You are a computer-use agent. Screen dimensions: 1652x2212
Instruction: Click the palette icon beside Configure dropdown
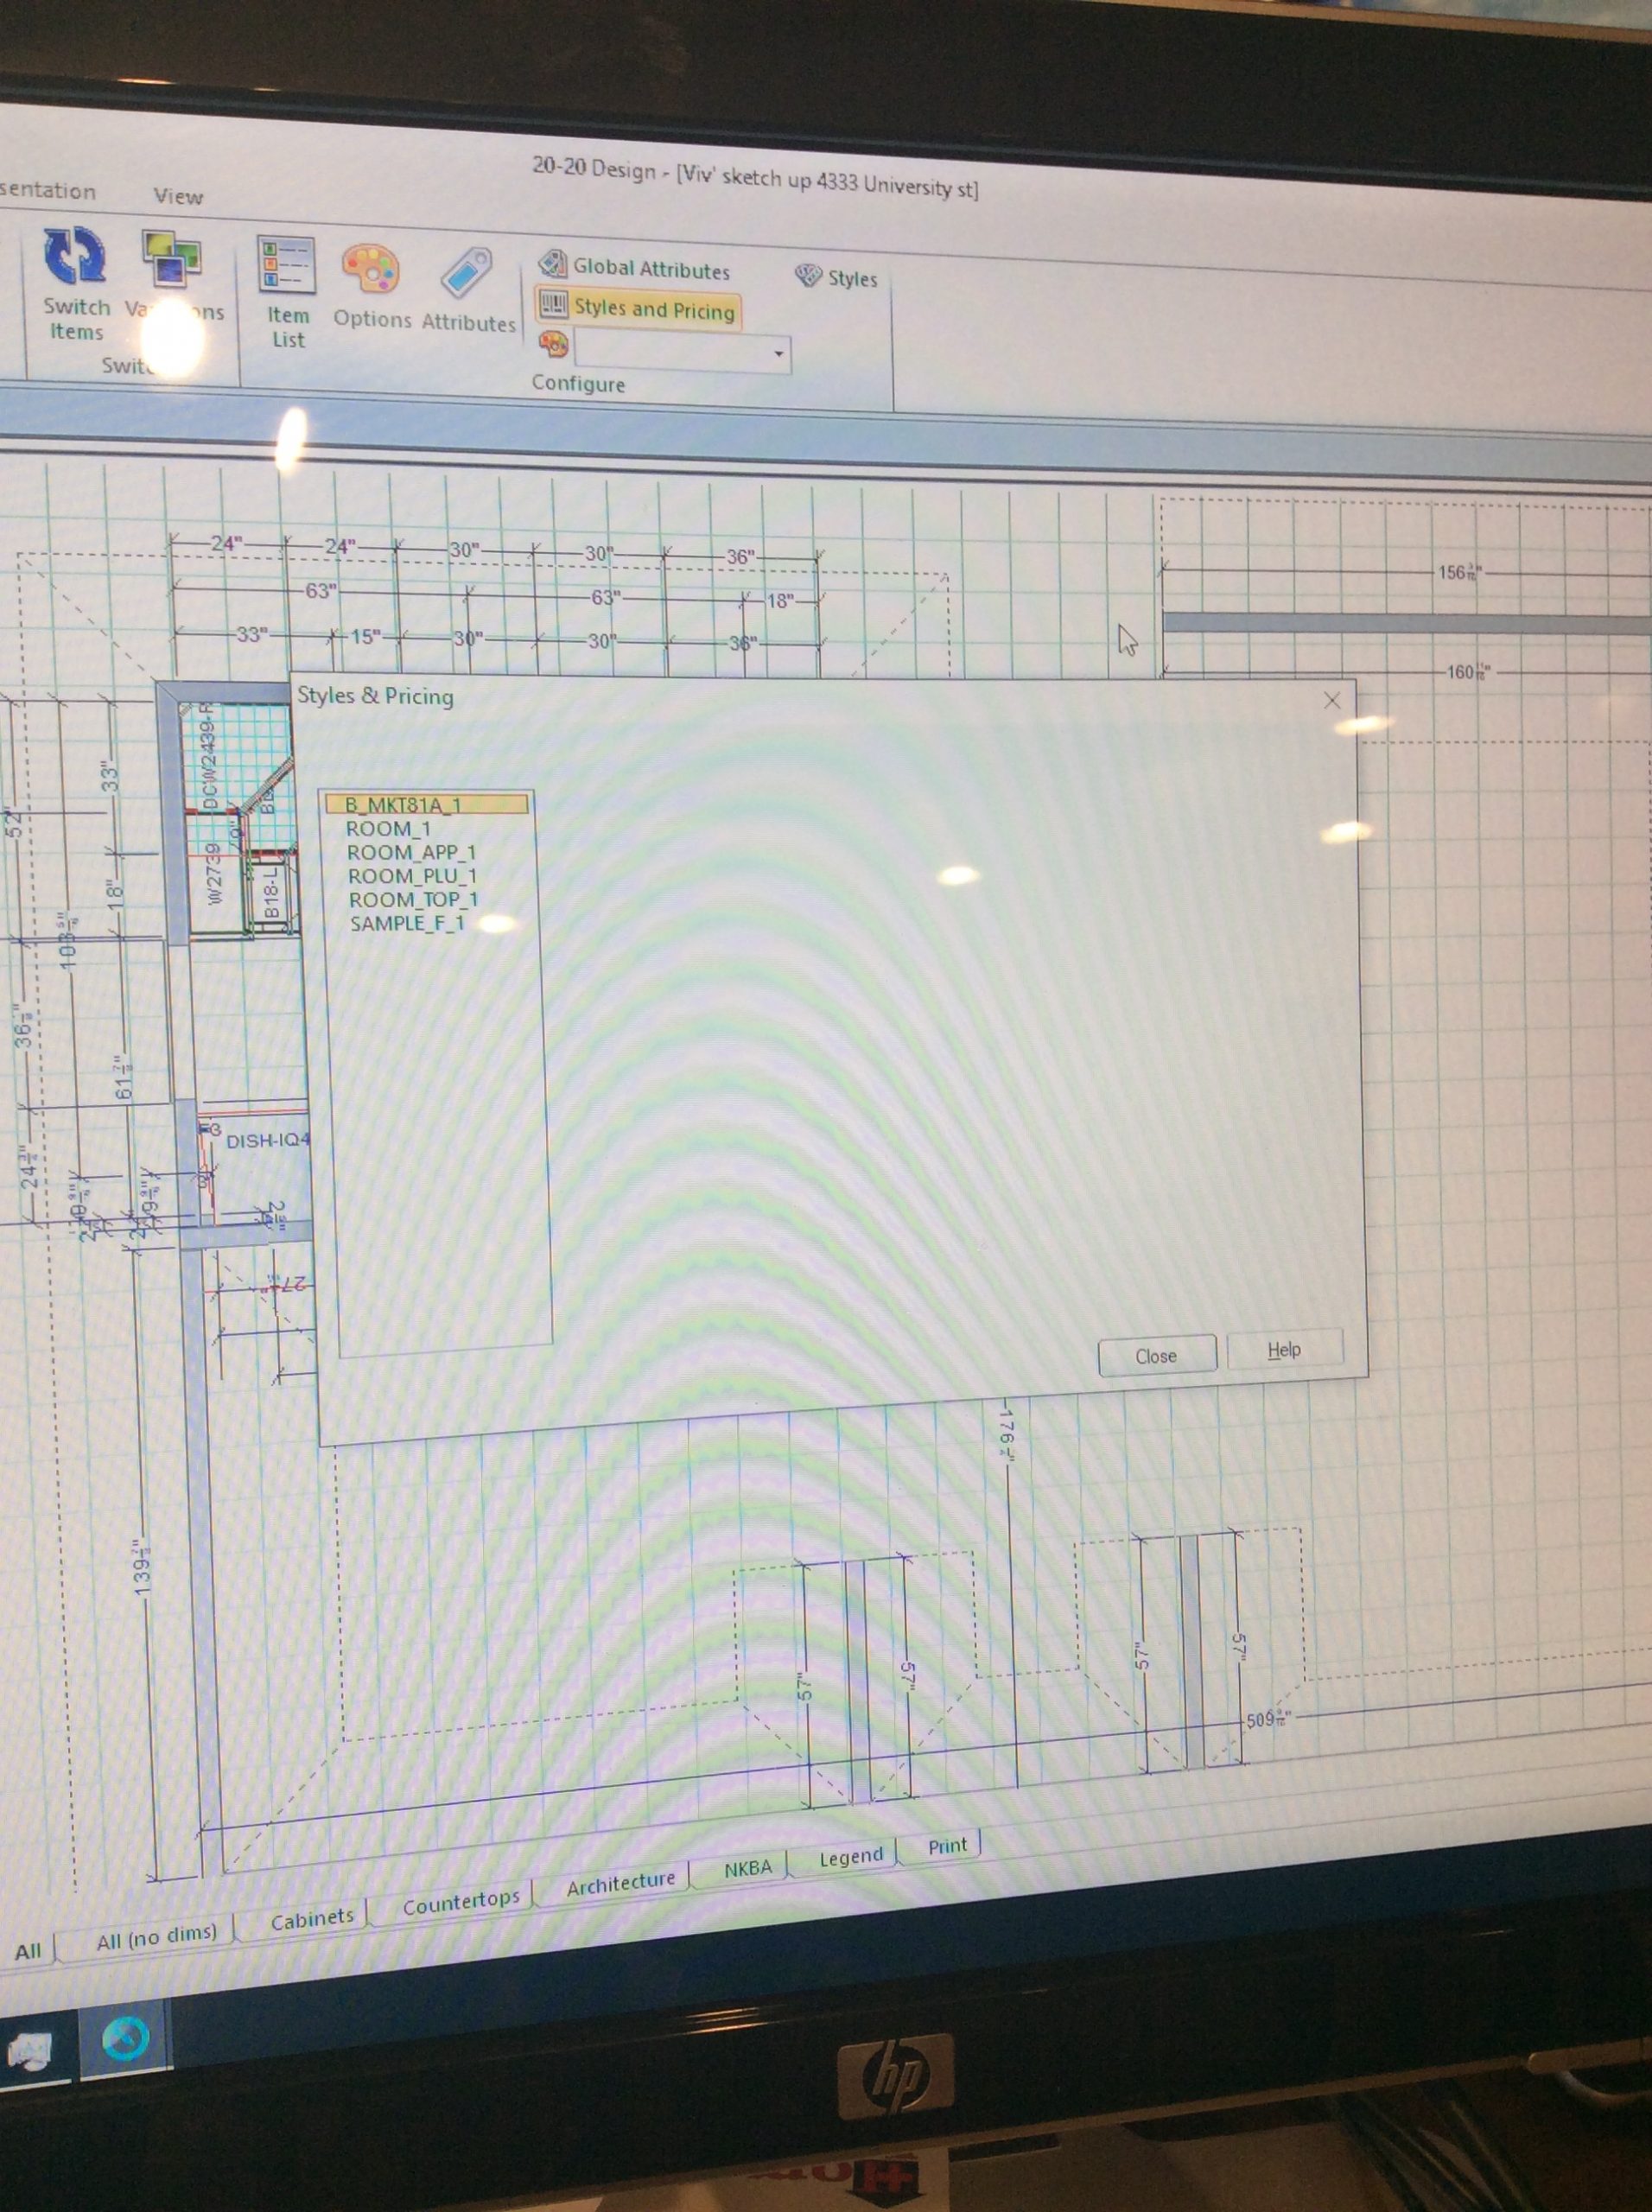553,345
